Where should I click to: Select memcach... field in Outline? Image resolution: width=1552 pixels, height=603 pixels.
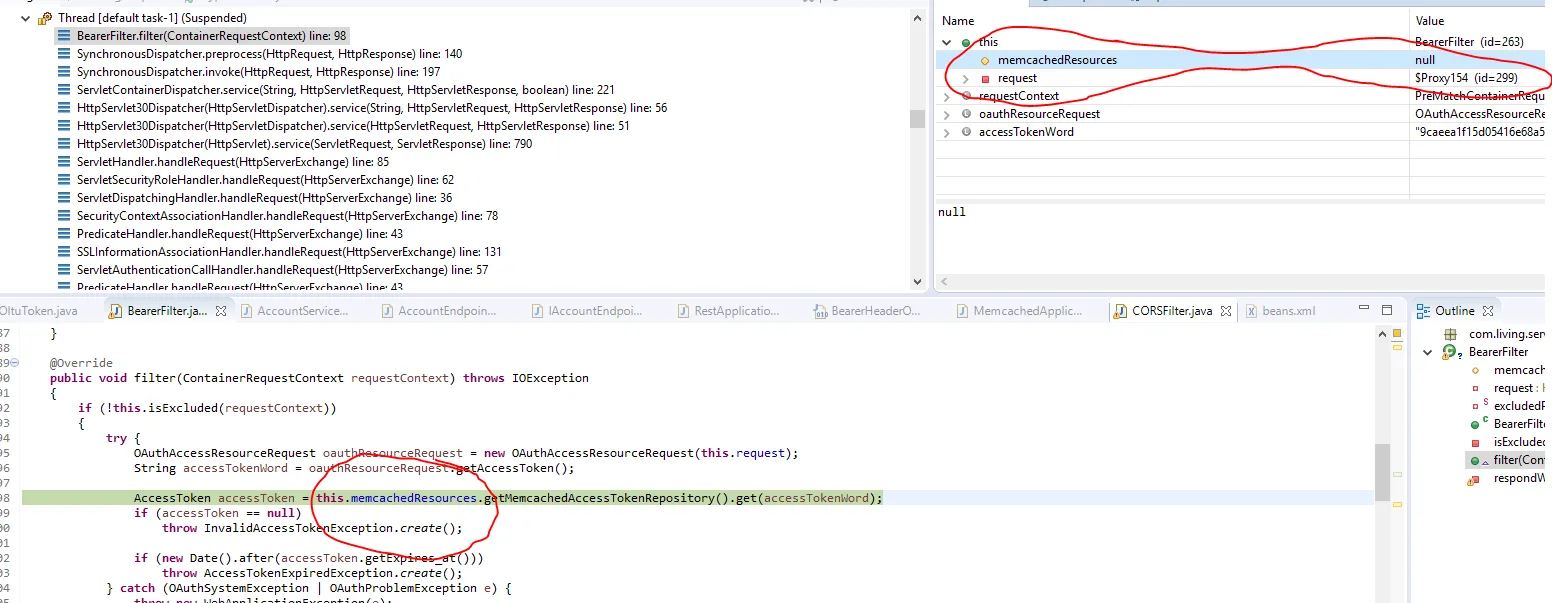point(1520,370)
